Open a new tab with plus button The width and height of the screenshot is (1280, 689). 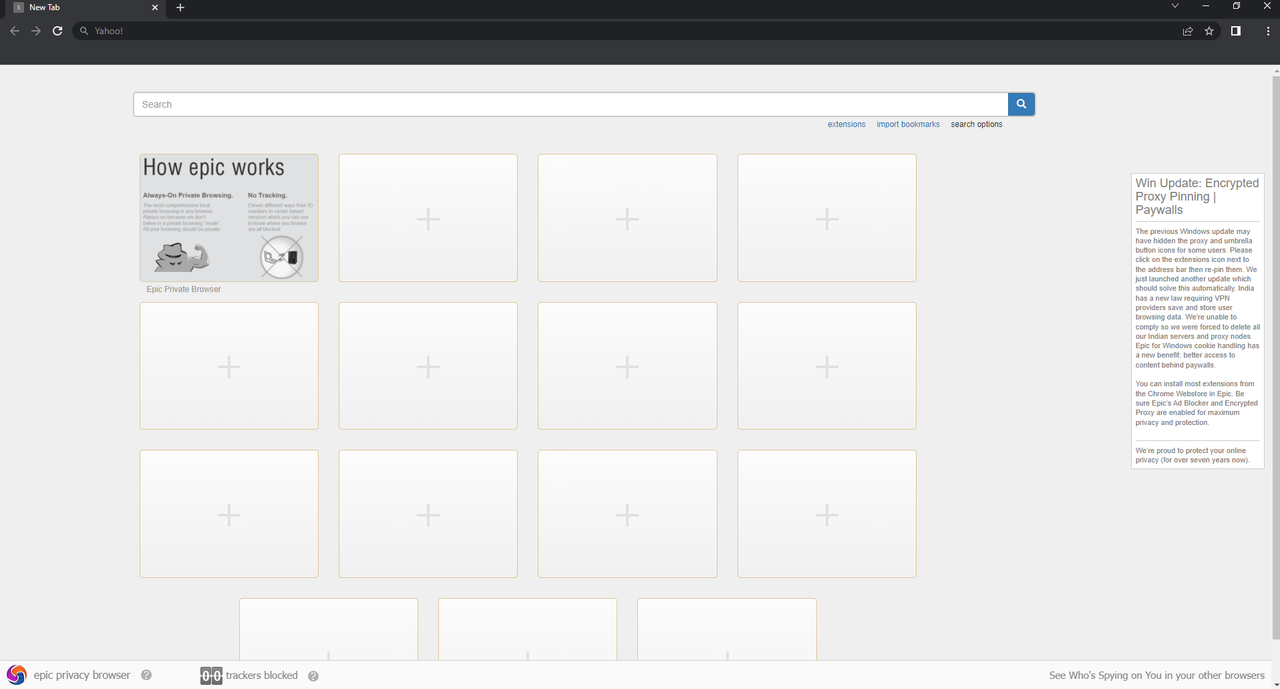pyautogui.click(x=180, y=7)
